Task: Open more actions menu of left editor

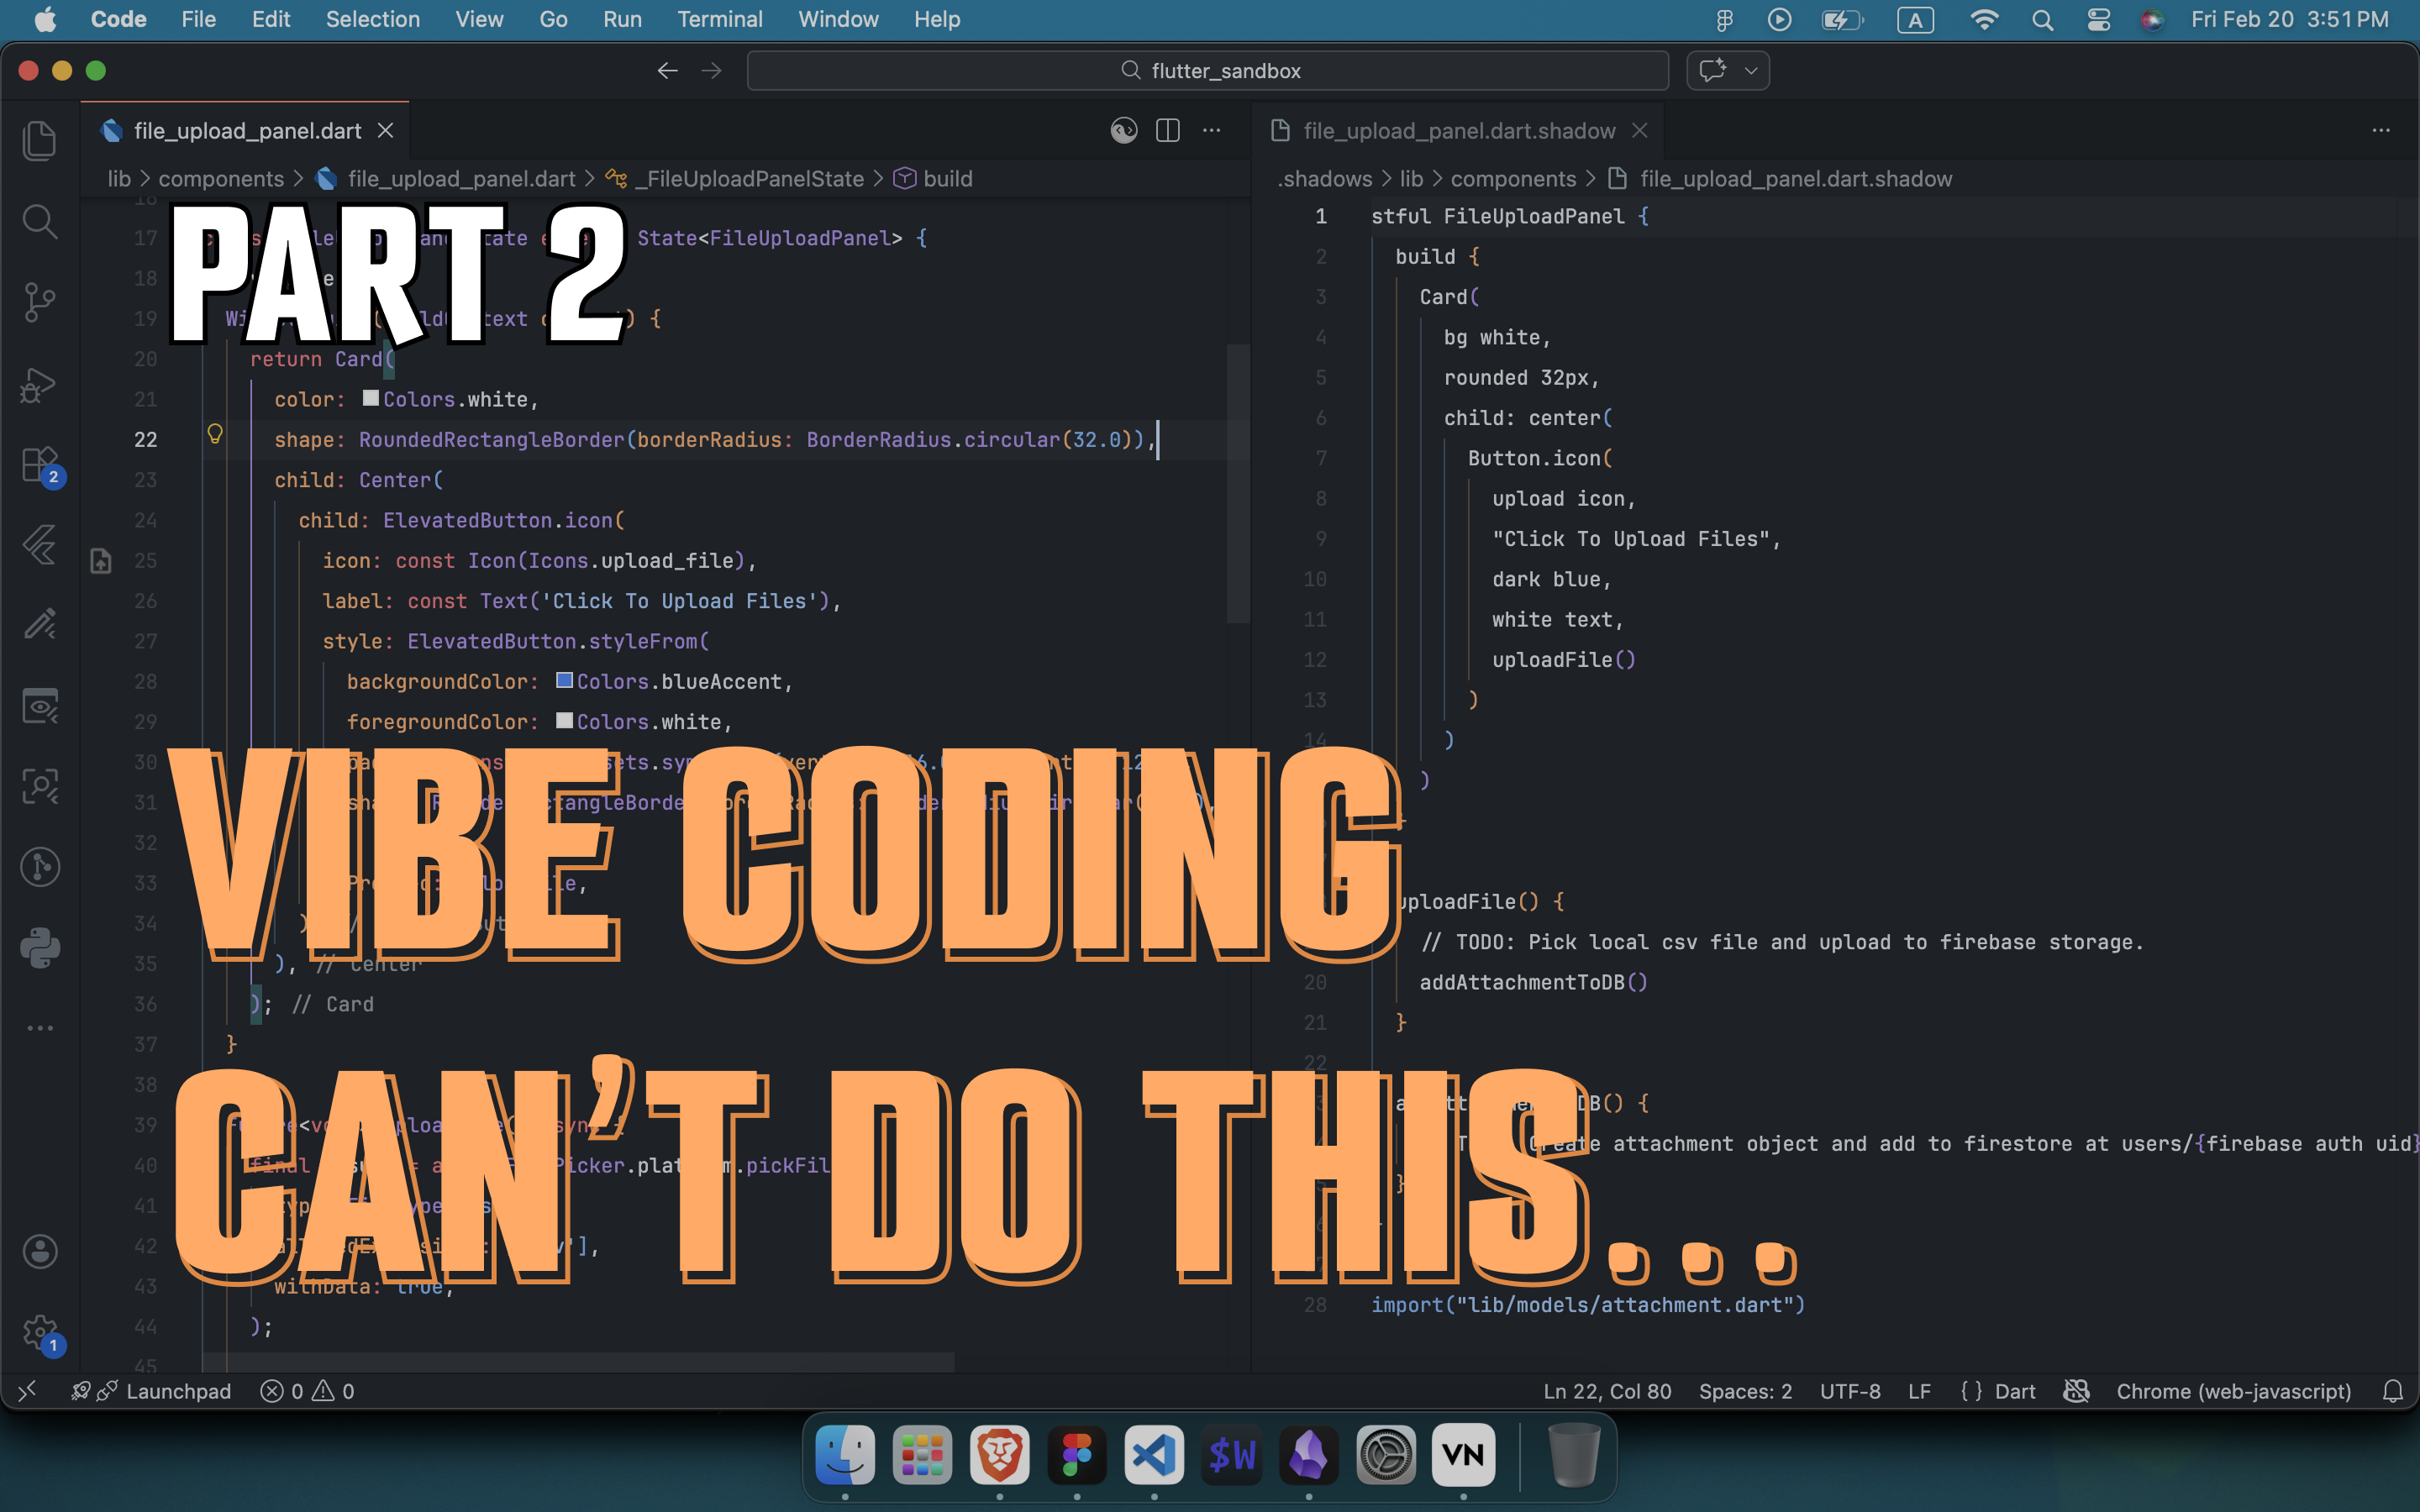Action: 1211,131
